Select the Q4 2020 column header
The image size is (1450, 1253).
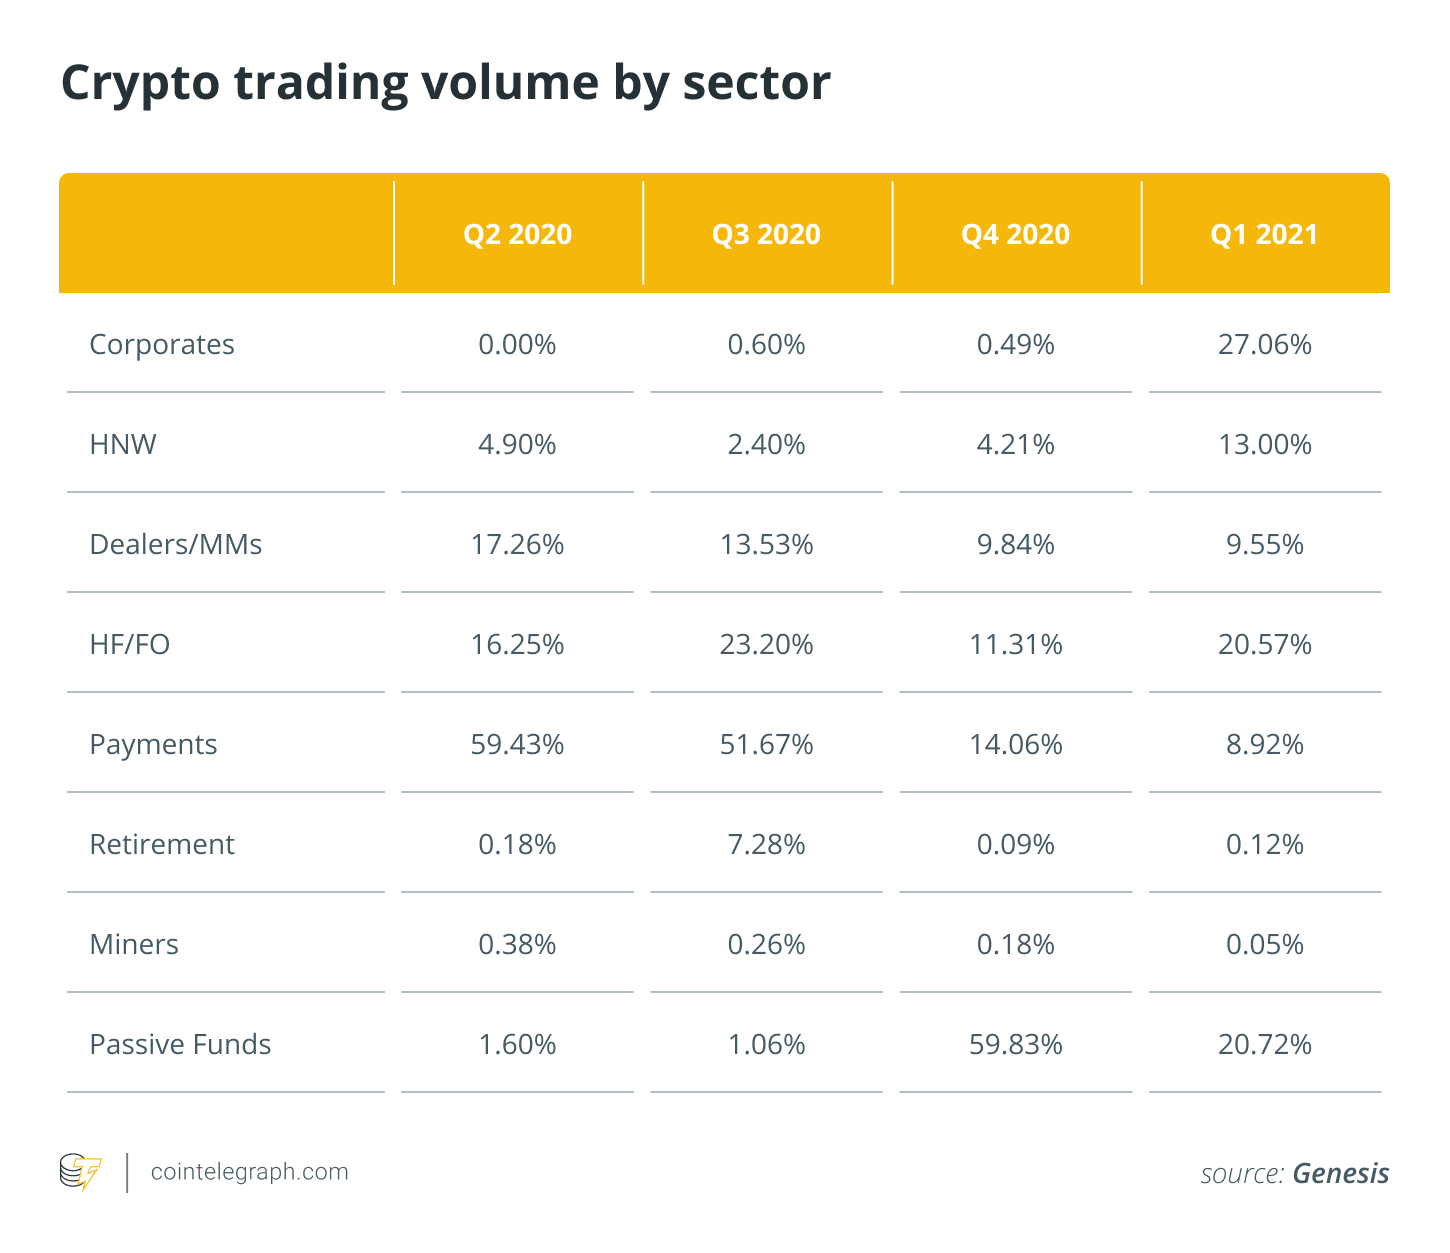1015,234
